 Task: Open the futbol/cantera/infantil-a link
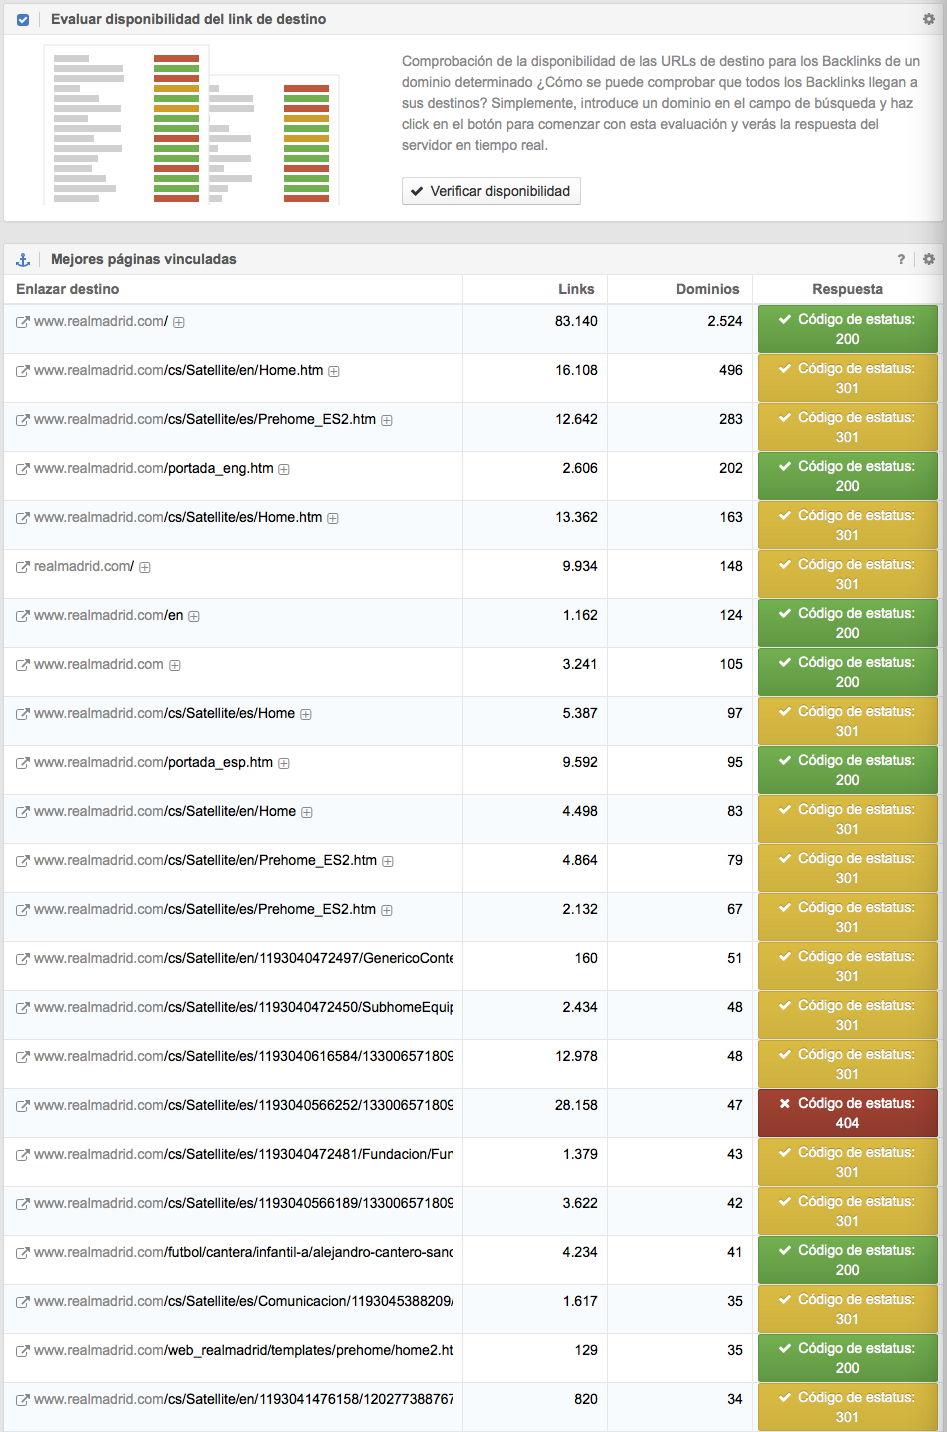coord(309,1251)
